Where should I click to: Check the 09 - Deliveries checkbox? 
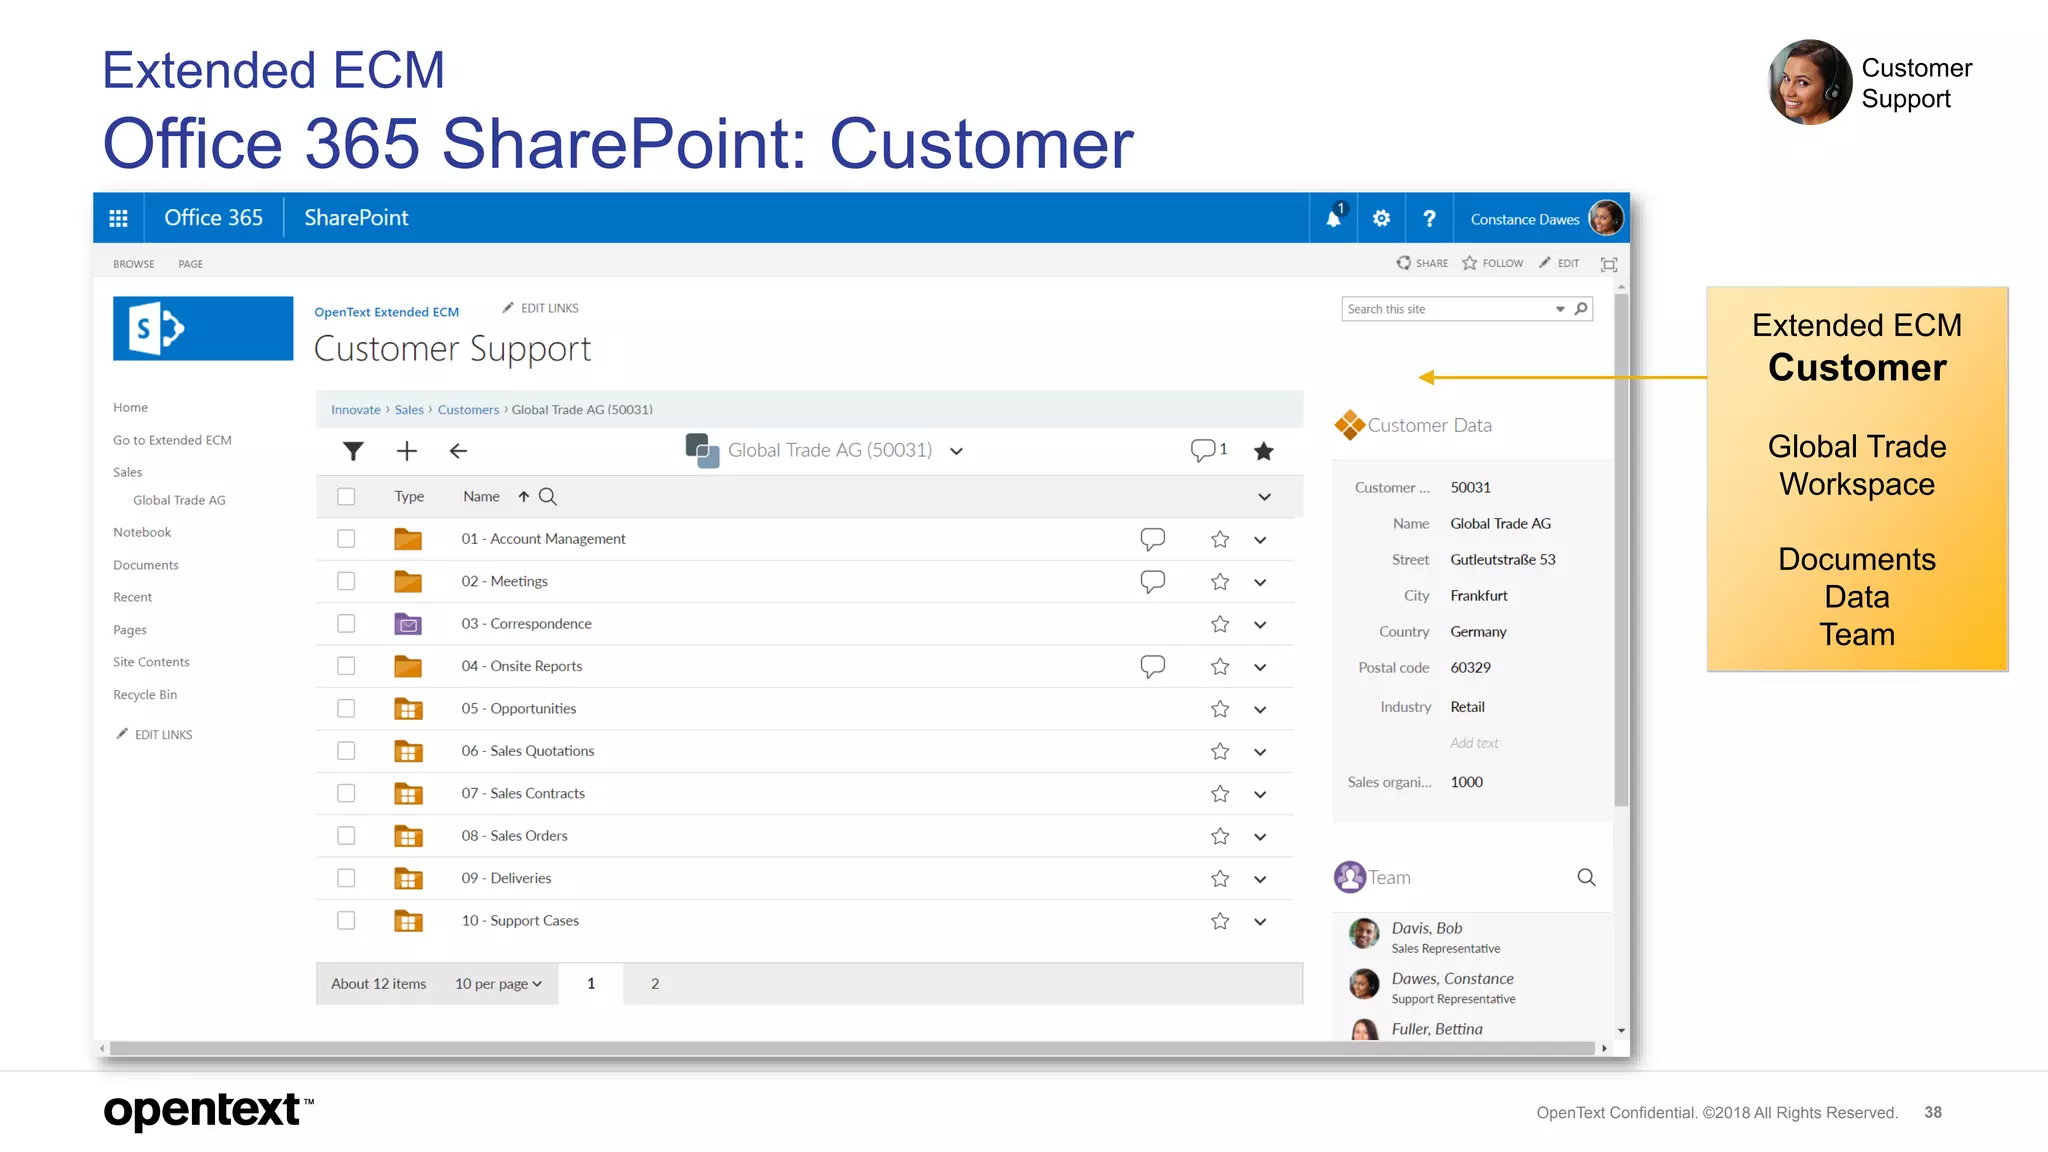coord(346,878)
